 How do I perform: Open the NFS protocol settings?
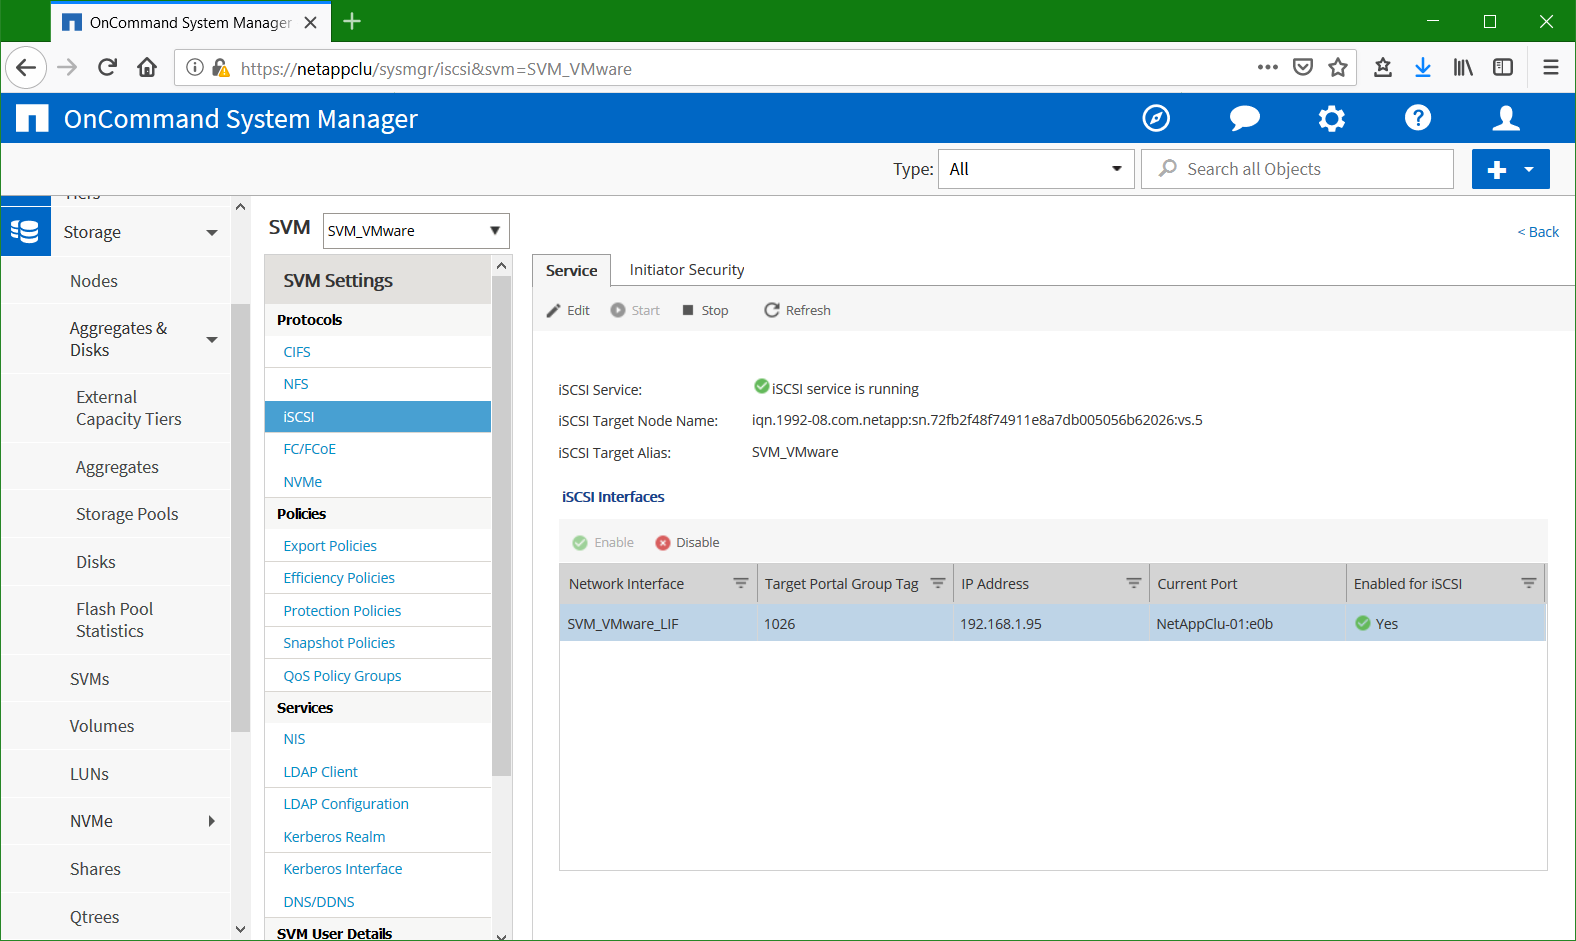296,384
